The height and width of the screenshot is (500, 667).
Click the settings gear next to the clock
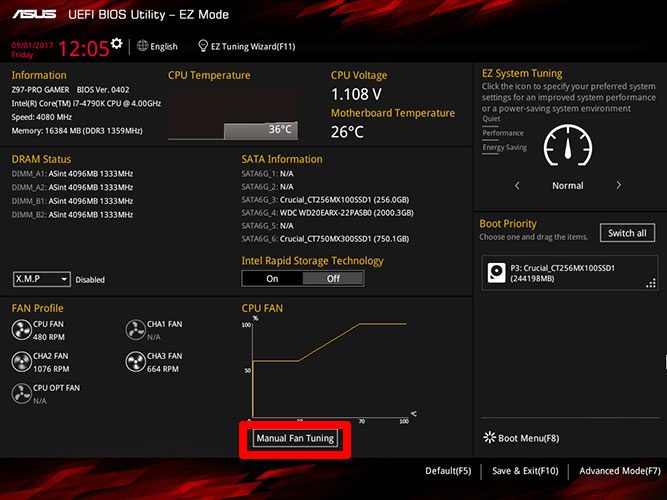pos(117,43)
